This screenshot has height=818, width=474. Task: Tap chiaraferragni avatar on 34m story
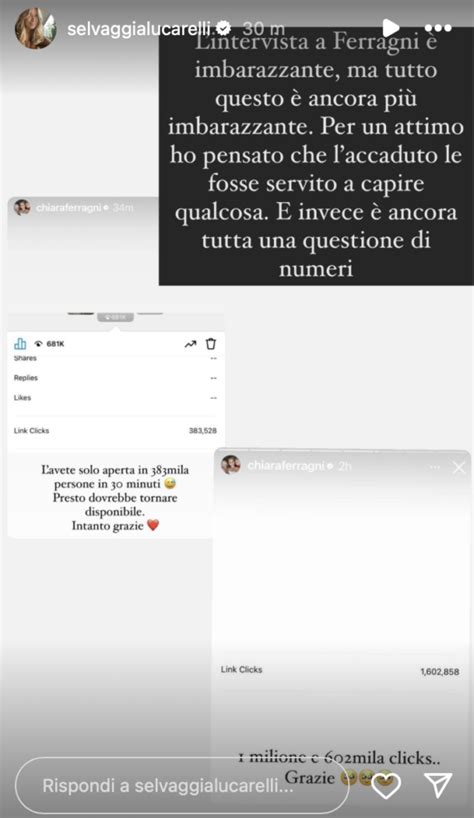[22, 207]
